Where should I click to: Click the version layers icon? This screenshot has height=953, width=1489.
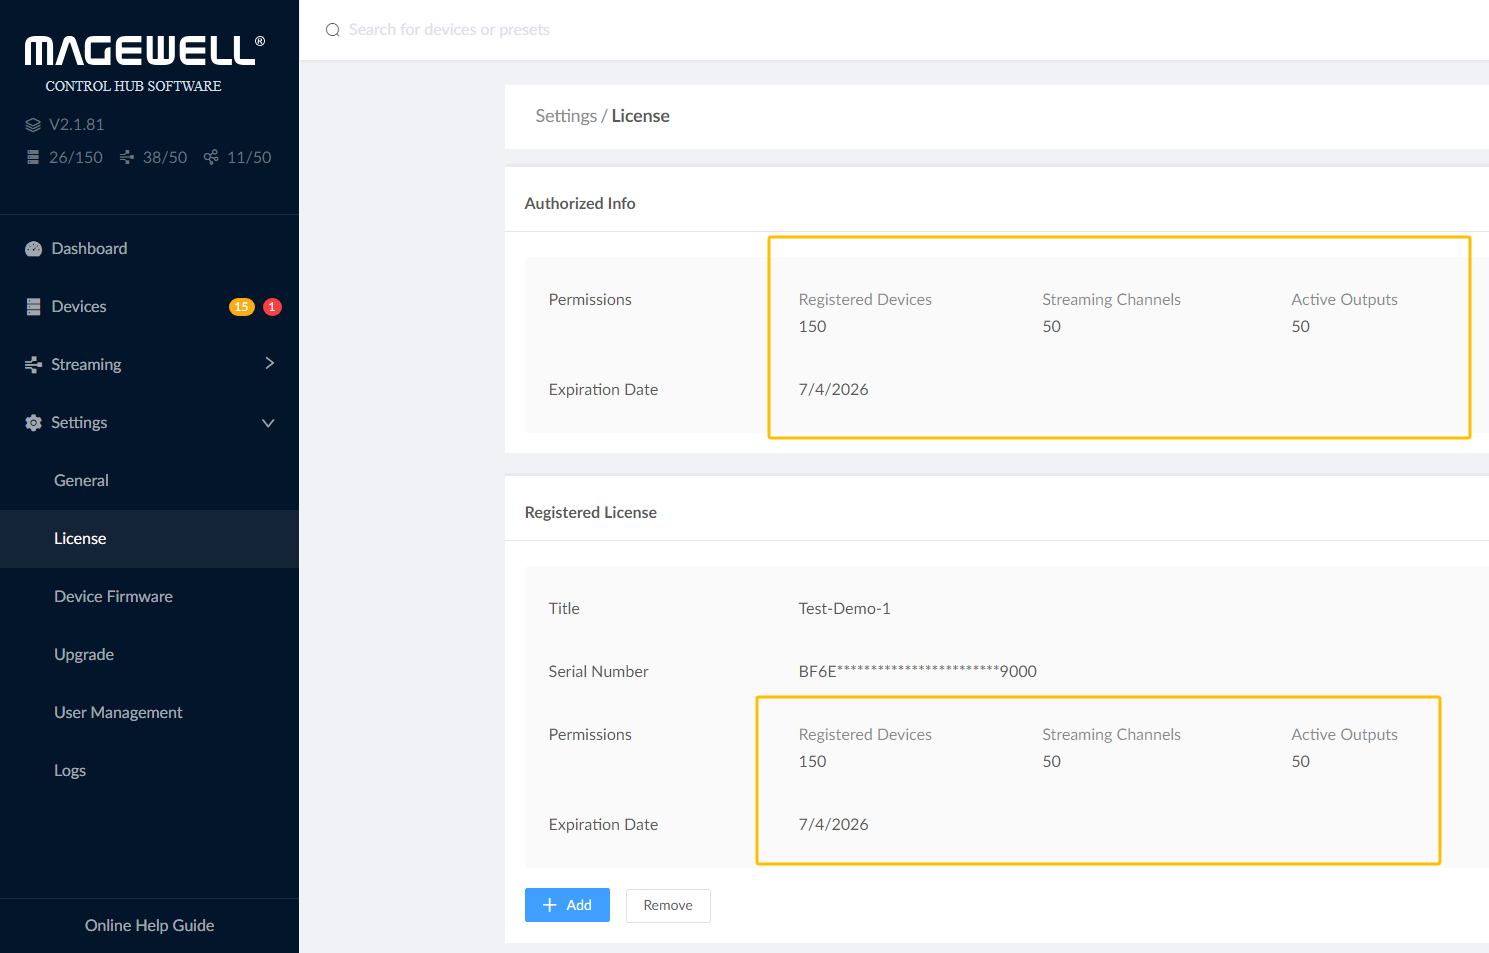pos(33,125)
